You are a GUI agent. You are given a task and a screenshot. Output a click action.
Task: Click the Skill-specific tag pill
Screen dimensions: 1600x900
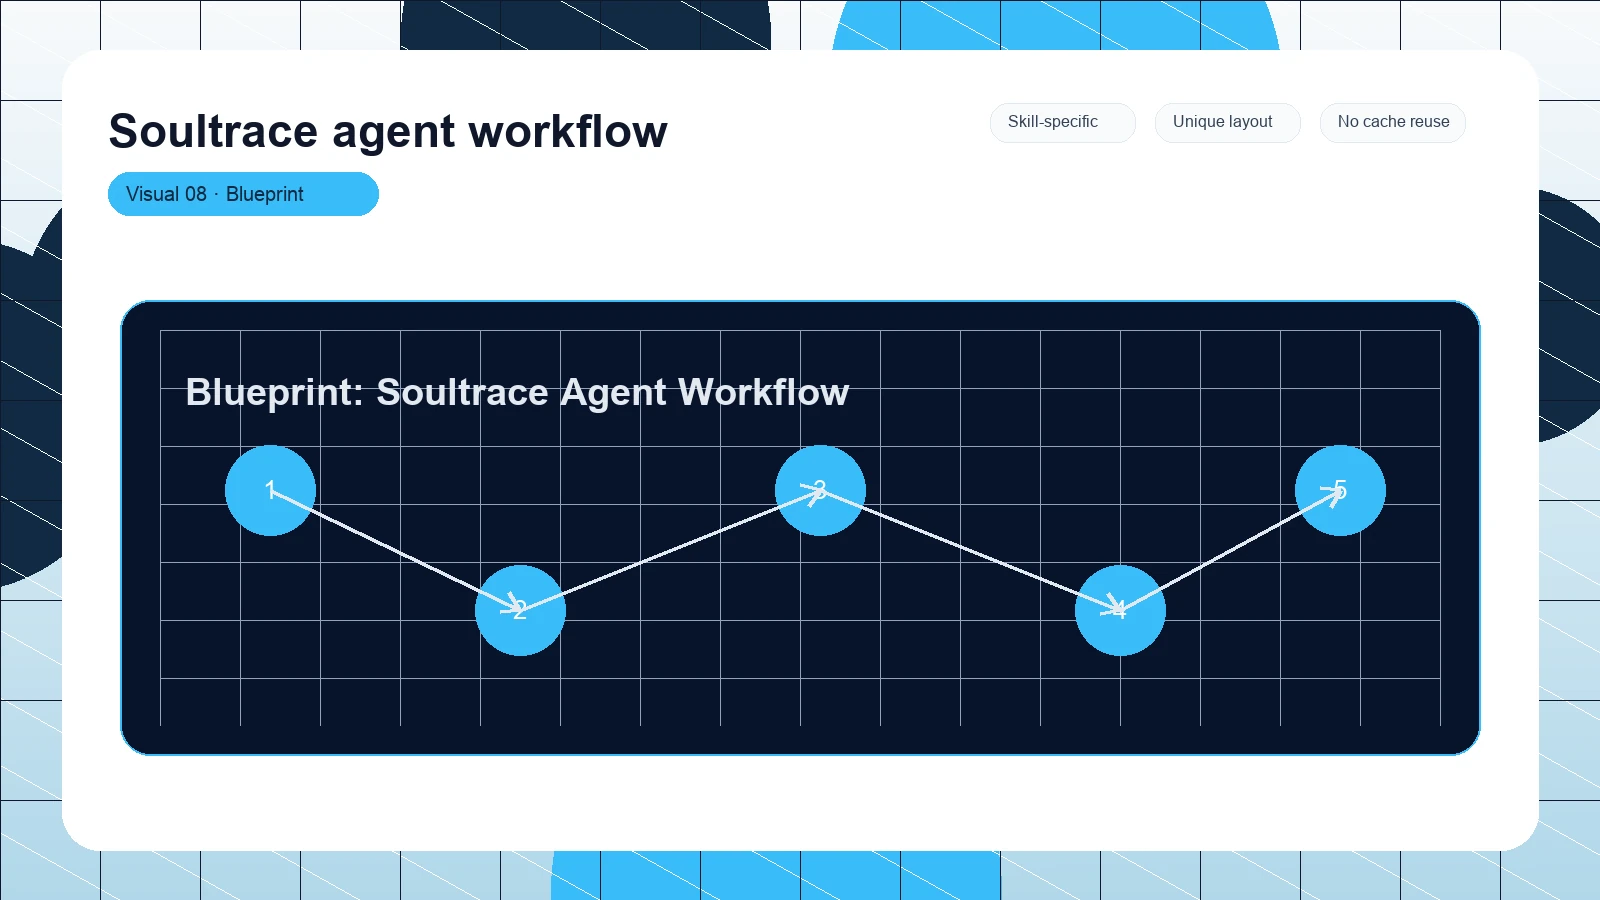pos(1062,122)
